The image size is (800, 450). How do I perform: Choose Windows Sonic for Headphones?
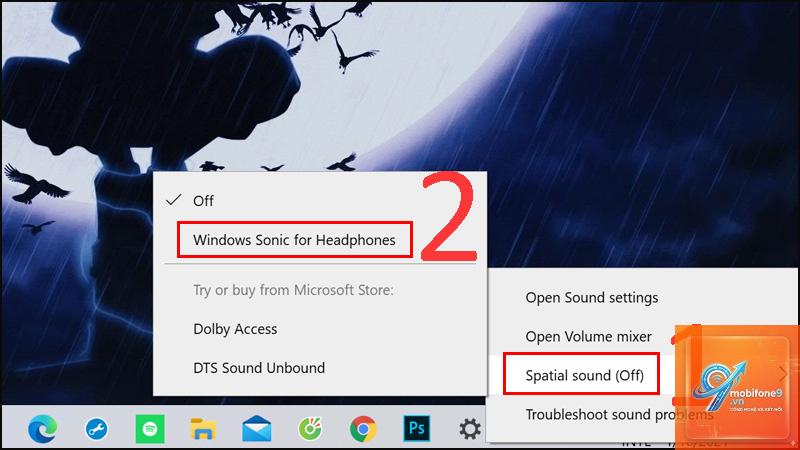[320, 240]
